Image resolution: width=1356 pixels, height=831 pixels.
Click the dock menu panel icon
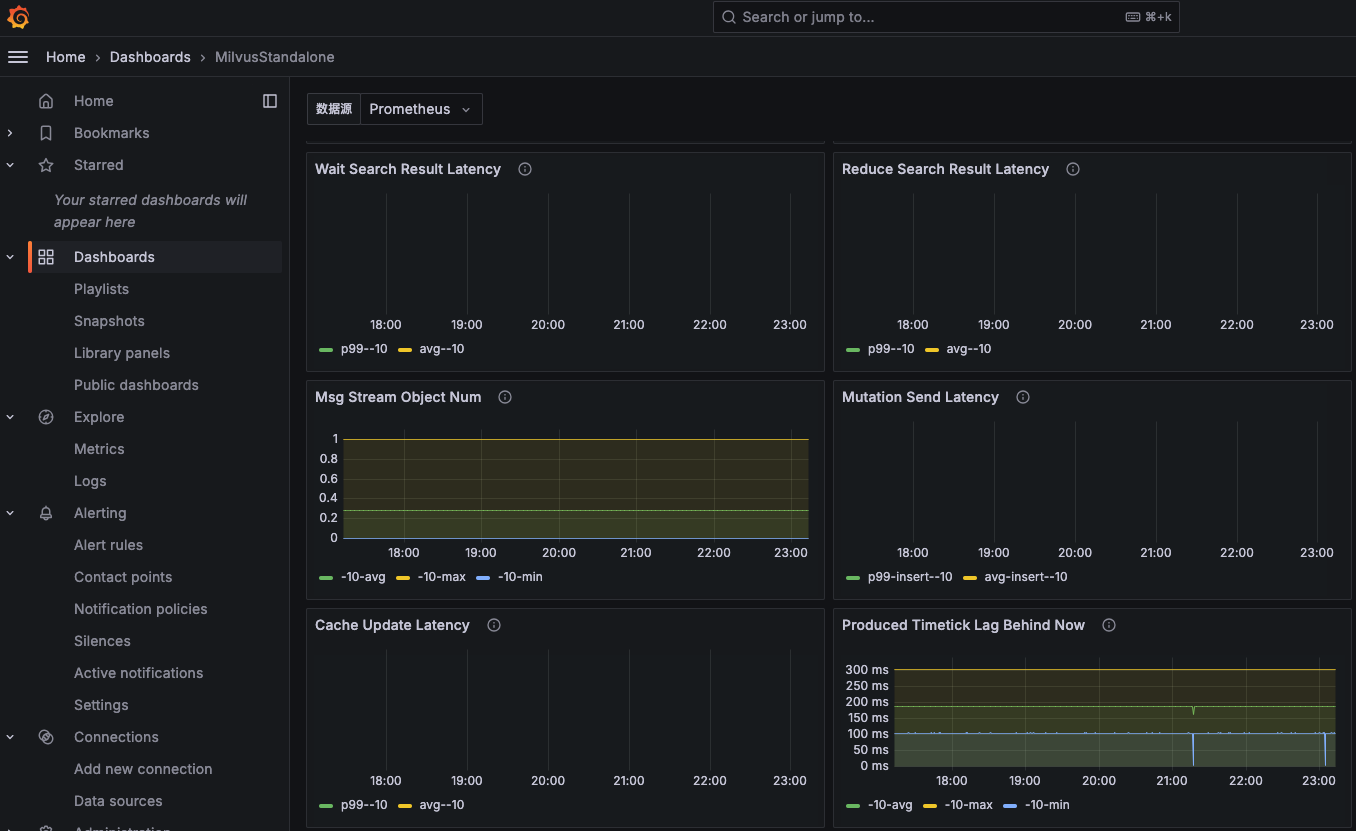pyautogui.click(x=270, y=101)
